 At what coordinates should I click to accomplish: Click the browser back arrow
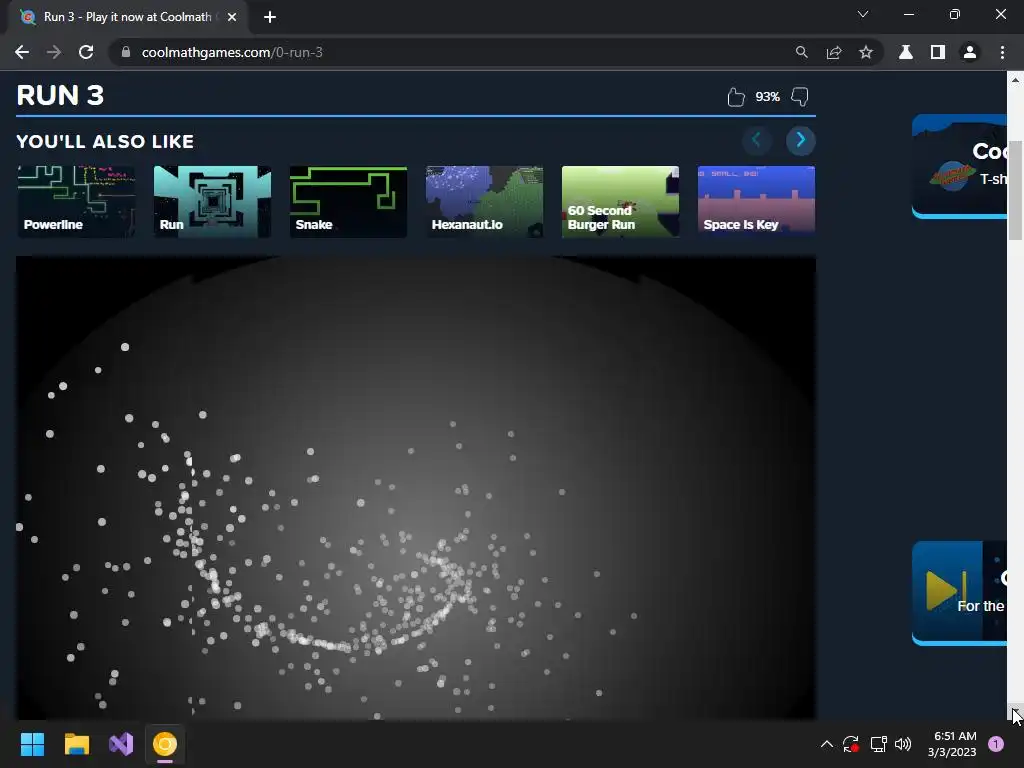point(22,52)
